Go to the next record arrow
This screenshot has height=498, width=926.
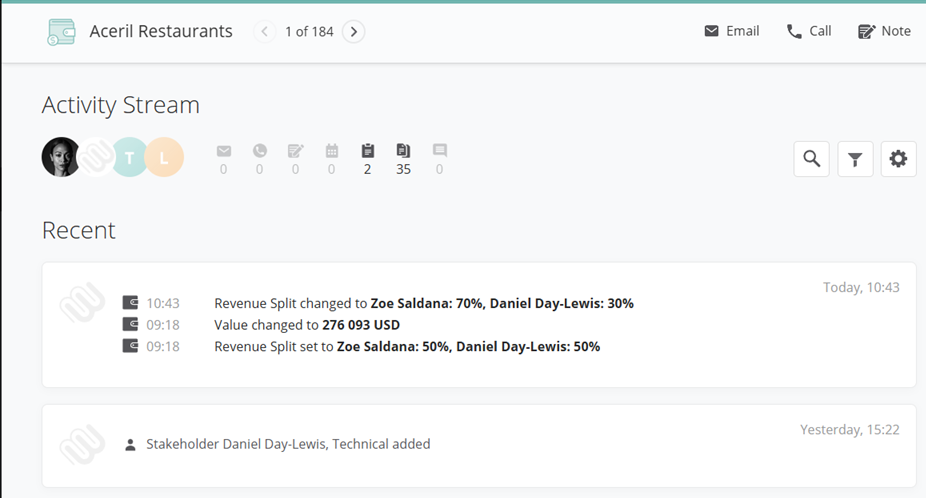353,32
